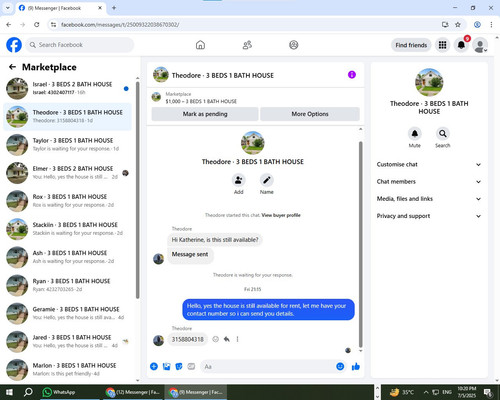Open the emoji picker in message box
The image size is (500, 400).
point(340,367)
